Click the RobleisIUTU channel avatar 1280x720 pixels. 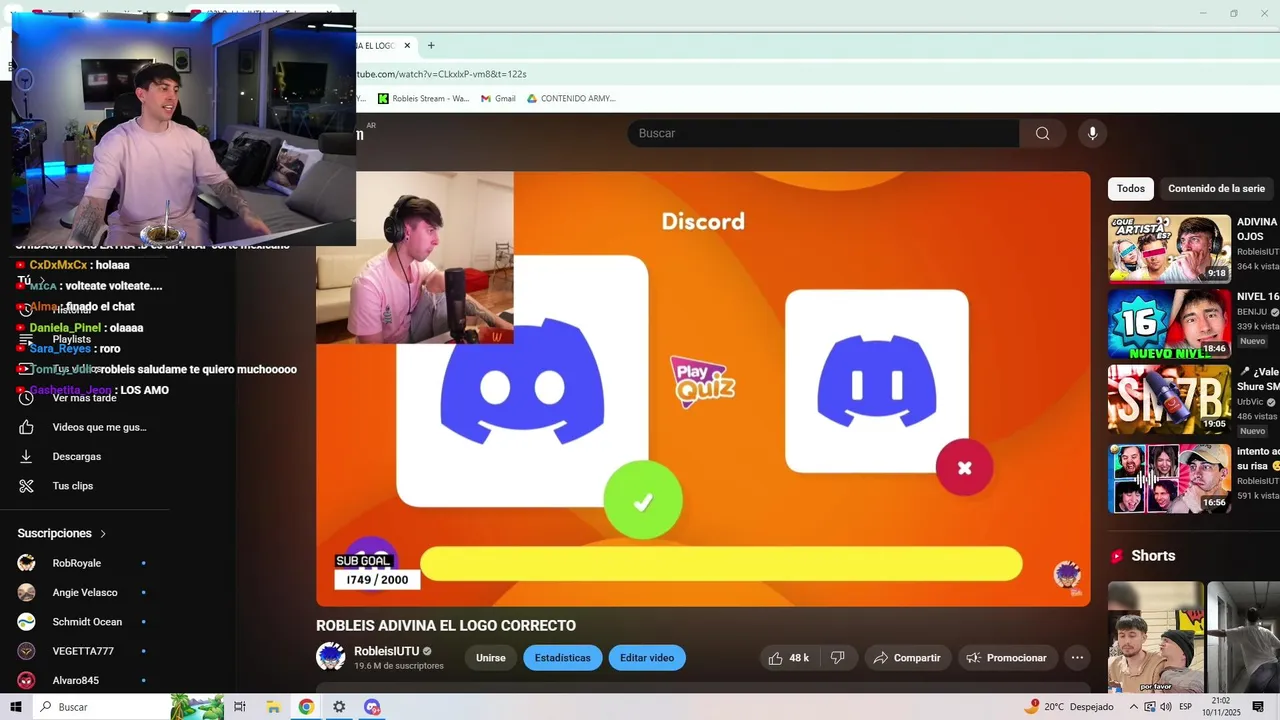point(331,657)
